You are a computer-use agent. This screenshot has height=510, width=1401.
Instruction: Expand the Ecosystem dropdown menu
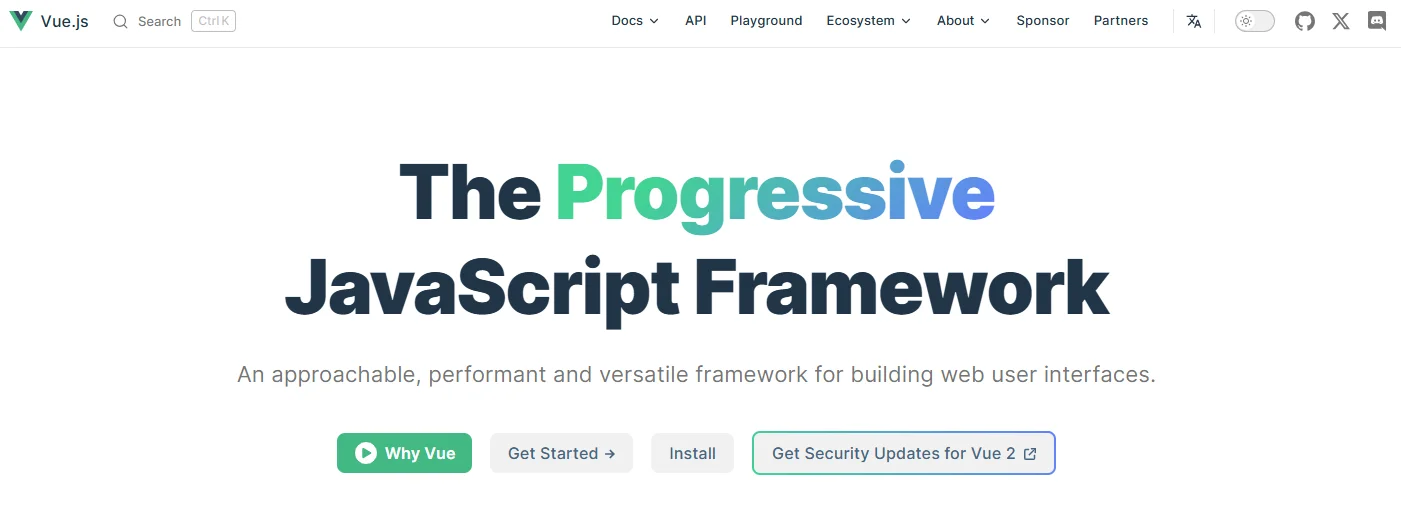click(x=869, y=21)
